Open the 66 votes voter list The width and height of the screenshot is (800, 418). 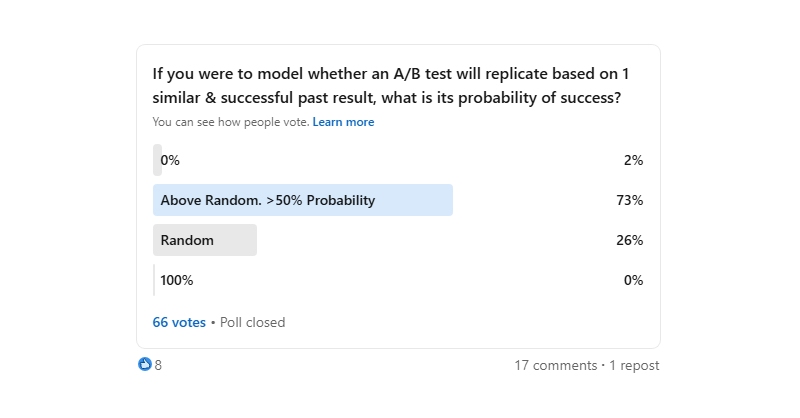pyautogui.click(x=179, y=322)
